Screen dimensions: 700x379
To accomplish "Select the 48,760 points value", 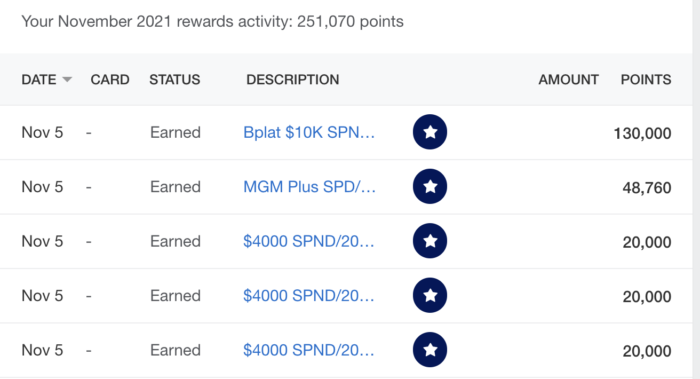I will tap(647, 188).
